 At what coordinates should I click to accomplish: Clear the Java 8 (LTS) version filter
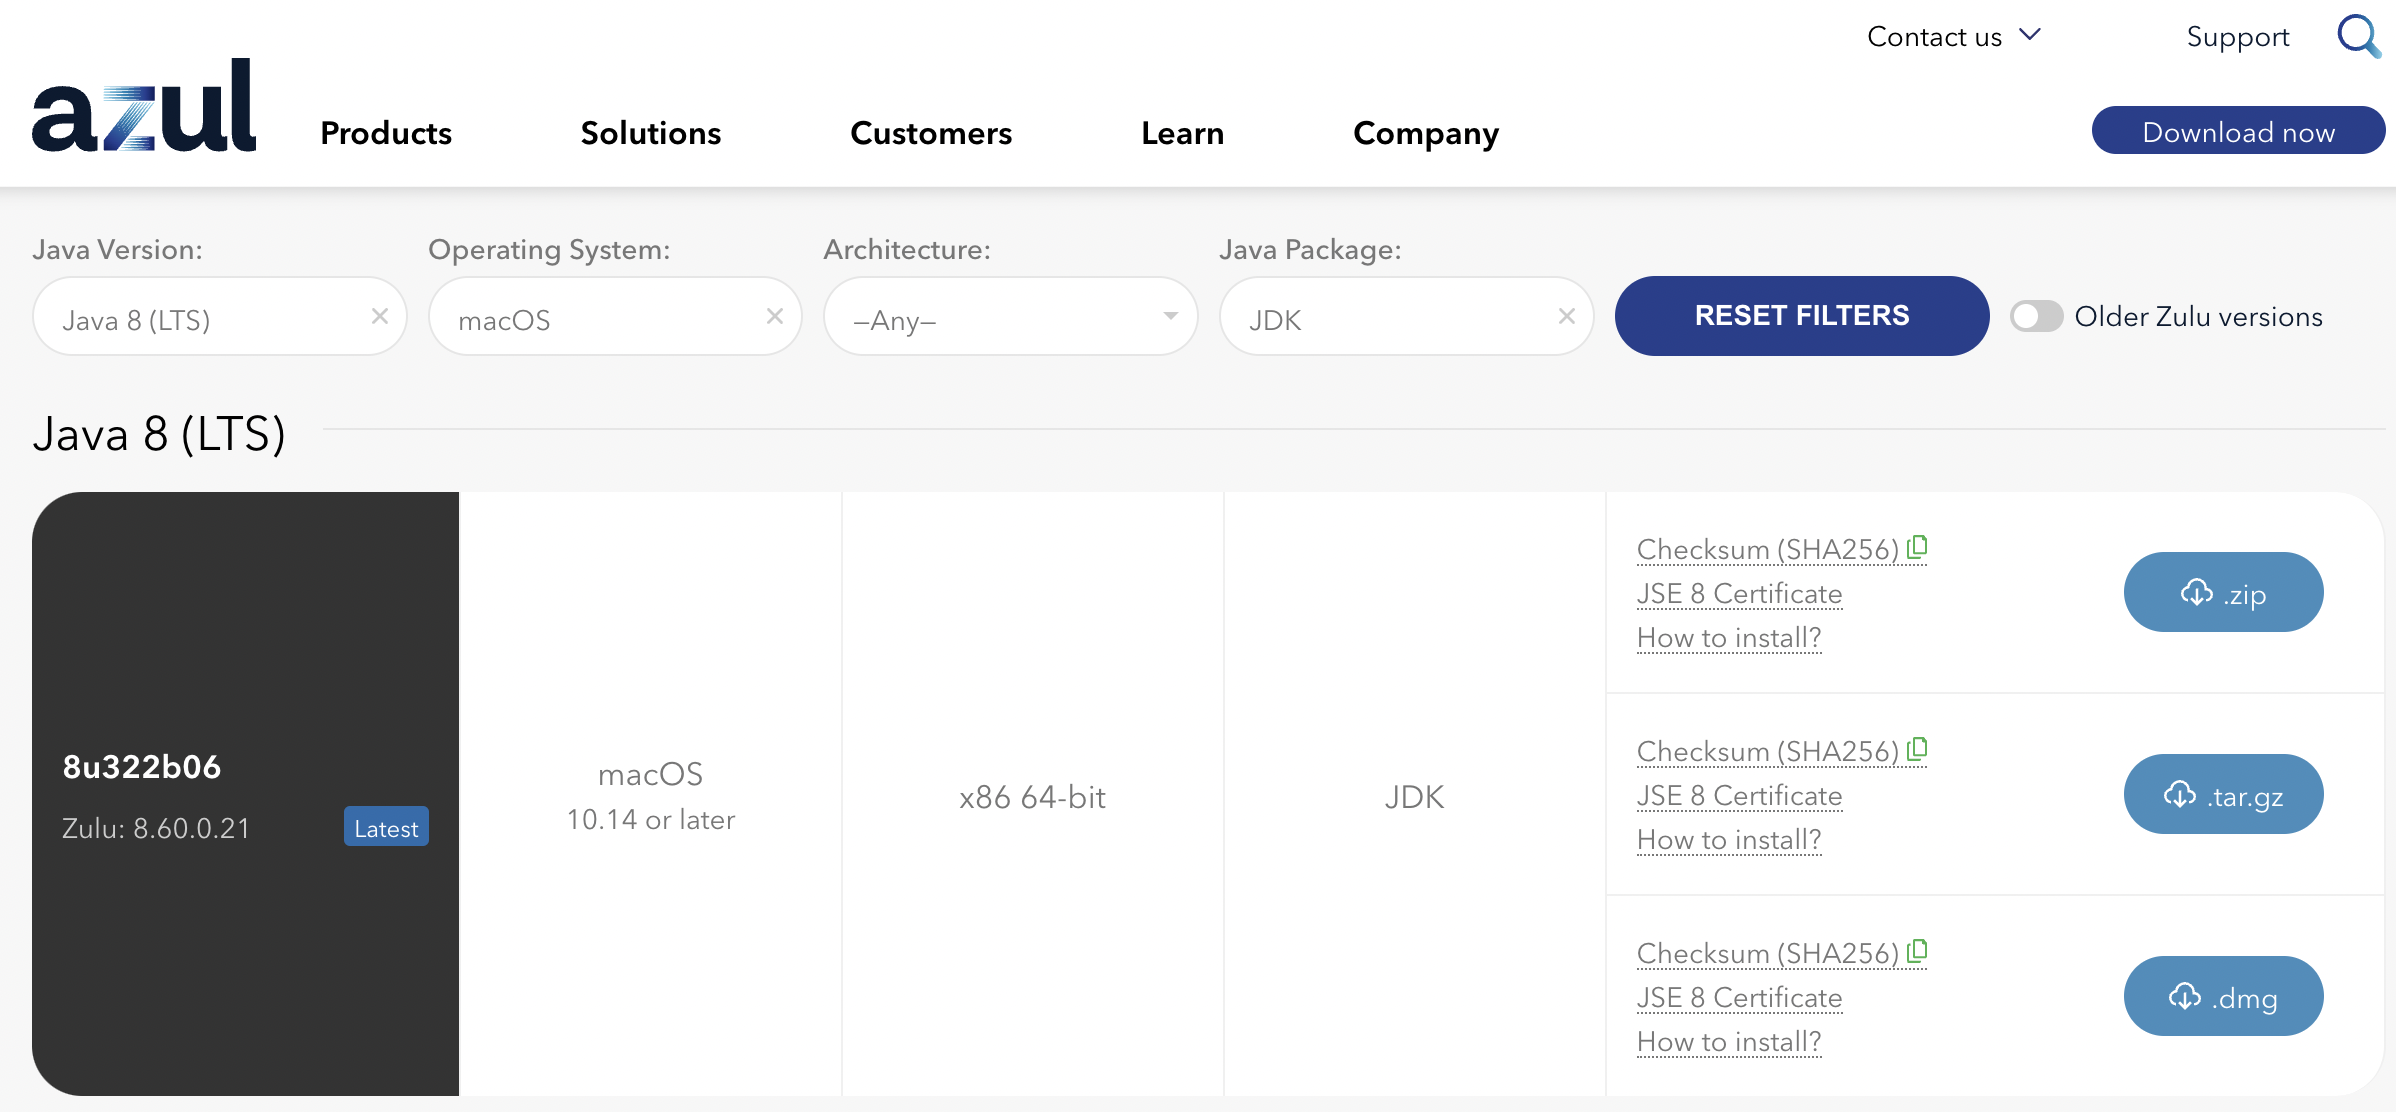point(380,316)
